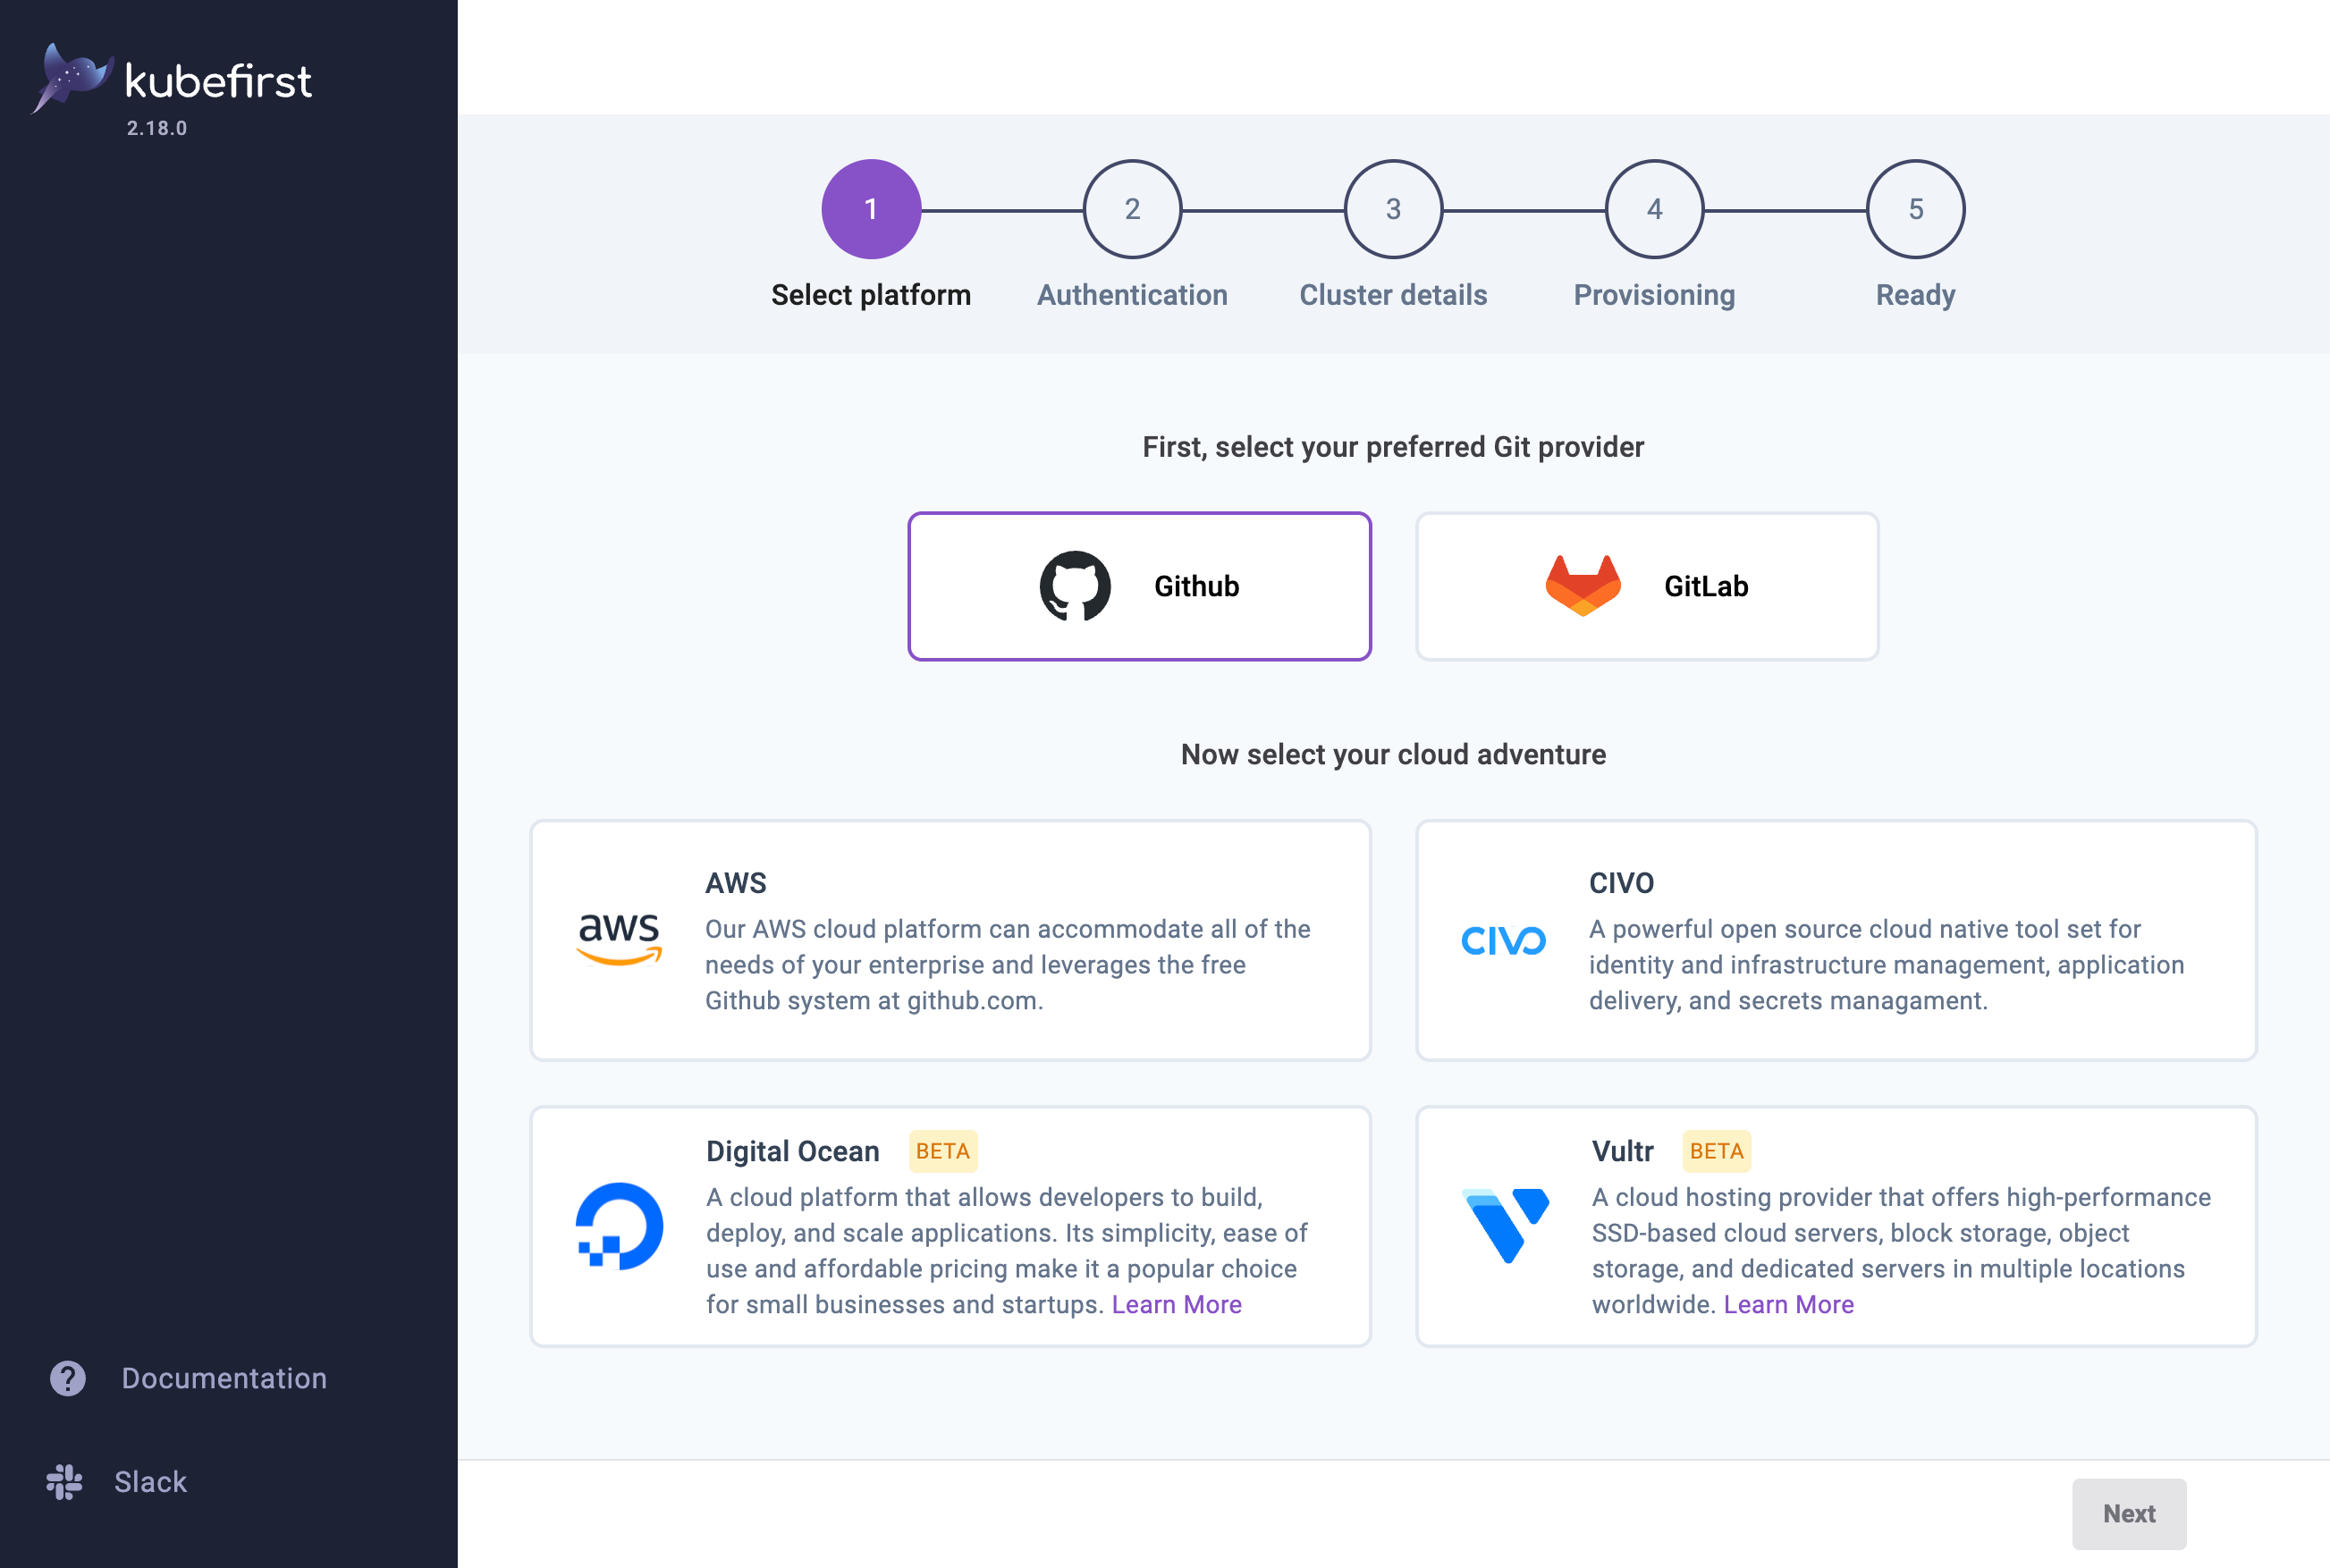Click step 4 Provisioning circle
Viewport: 2330px width, 1568px height.
click(1654, 208)
